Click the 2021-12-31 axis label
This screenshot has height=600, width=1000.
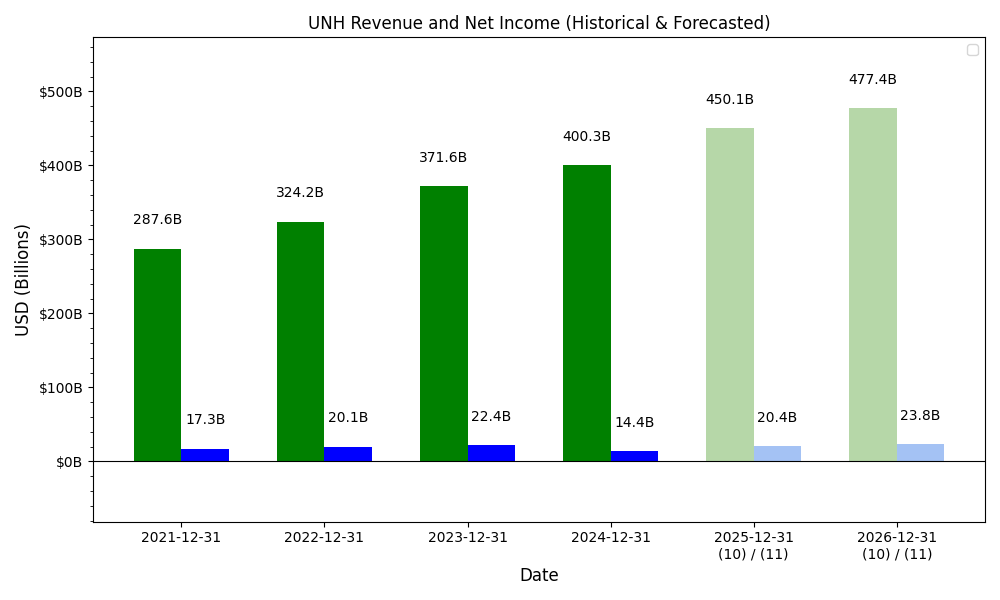181,538
